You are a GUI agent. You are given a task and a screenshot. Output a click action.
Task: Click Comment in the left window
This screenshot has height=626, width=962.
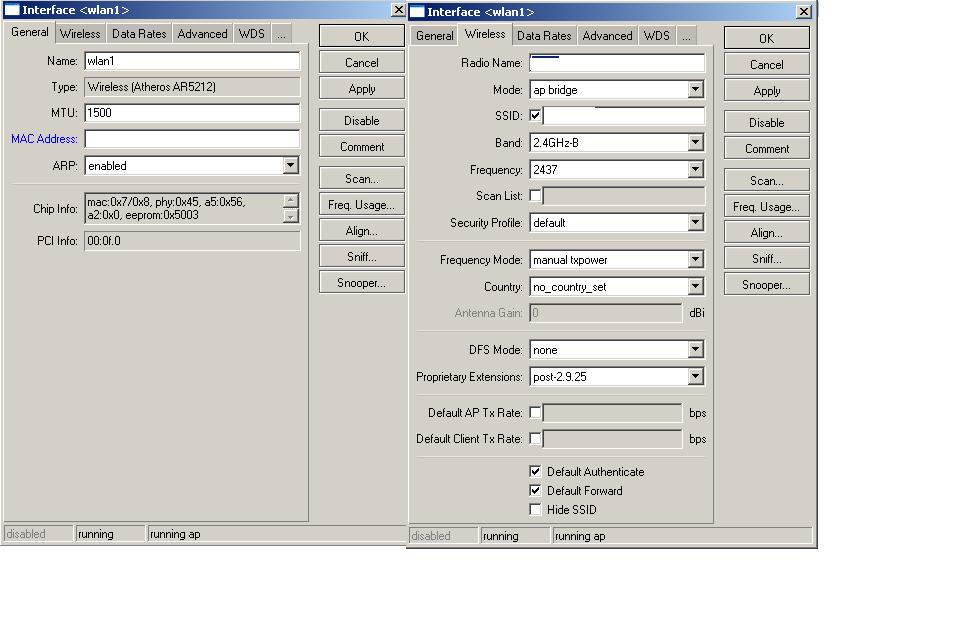pos(361,147)
